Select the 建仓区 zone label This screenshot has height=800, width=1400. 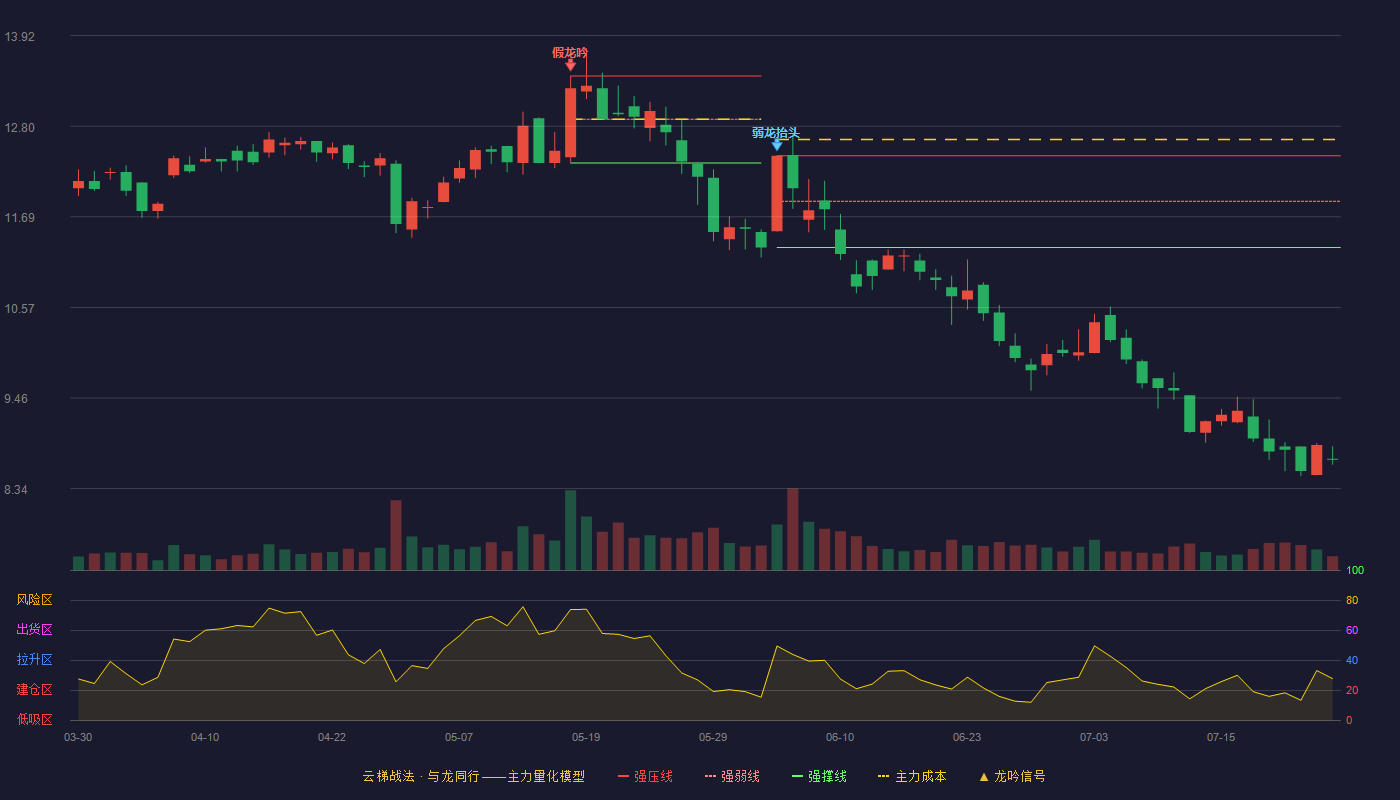pos(34,690)
